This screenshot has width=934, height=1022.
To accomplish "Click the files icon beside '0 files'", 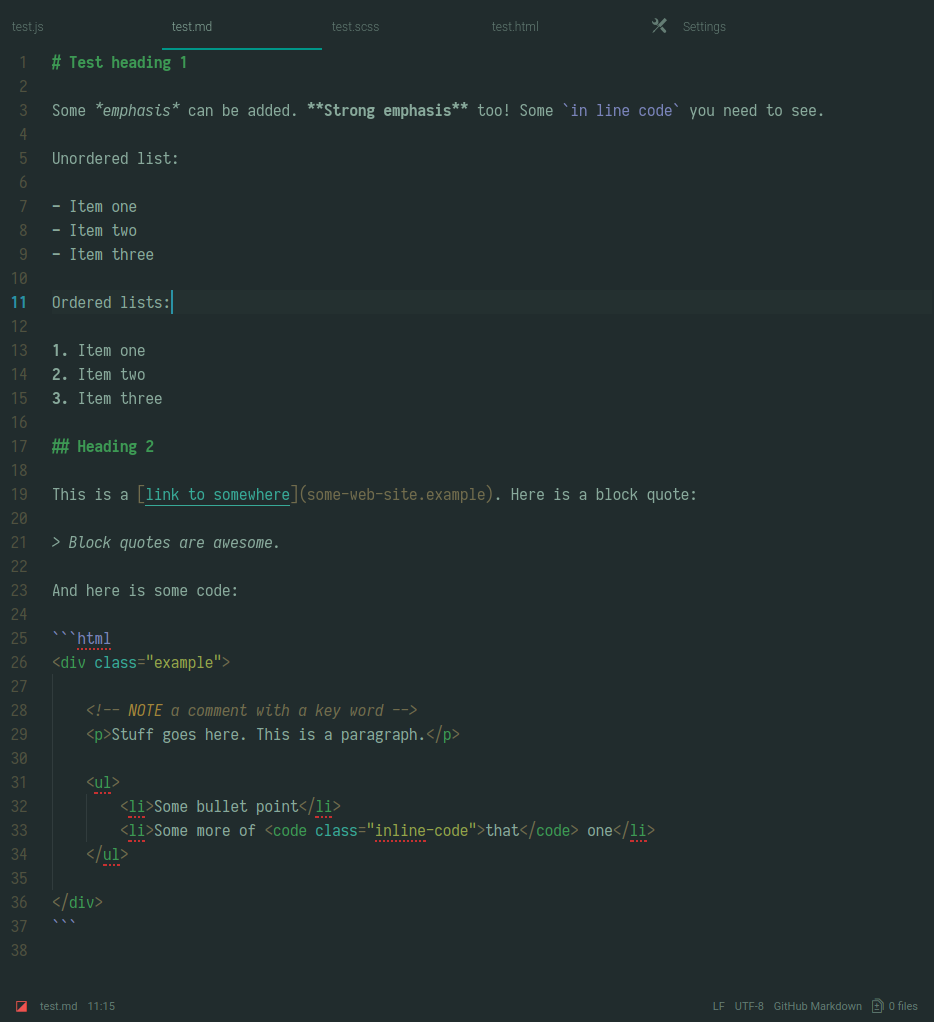I will pos(877,1006).
